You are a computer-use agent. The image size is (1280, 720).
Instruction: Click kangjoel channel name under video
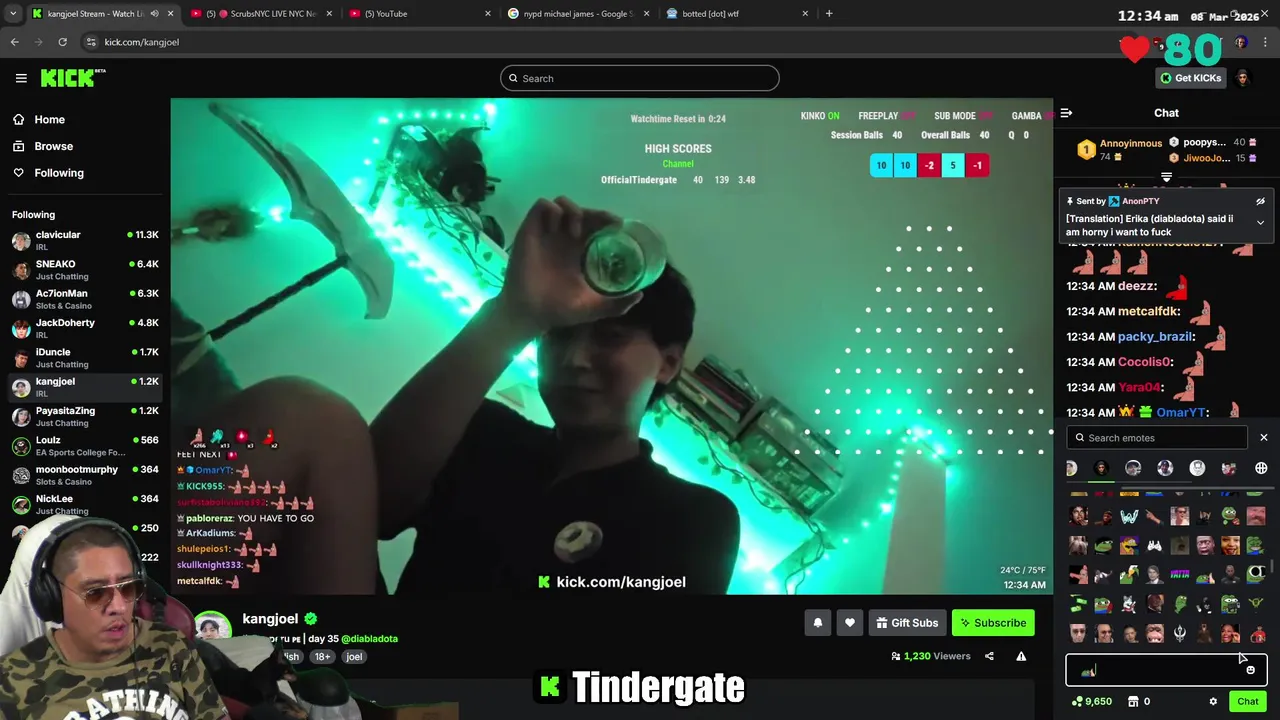(x=270, y=618)
